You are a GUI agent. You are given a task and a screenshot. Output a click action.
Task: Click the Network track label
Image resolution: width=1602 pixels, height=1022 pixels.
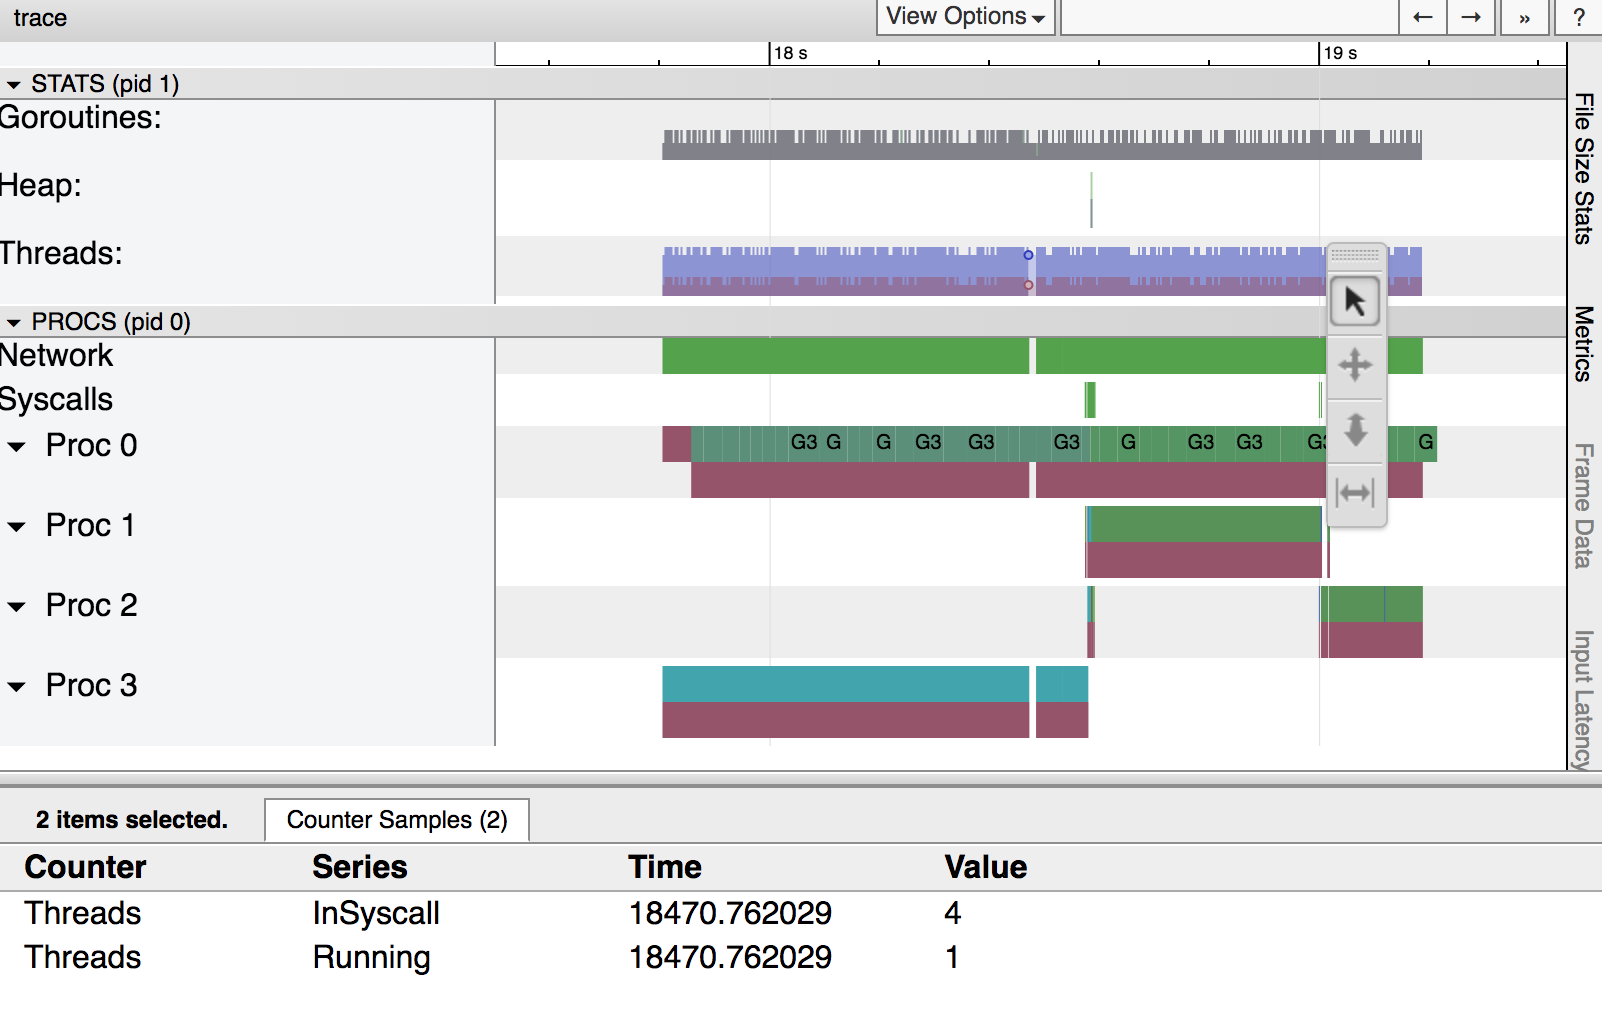click(x=57, y=356)
